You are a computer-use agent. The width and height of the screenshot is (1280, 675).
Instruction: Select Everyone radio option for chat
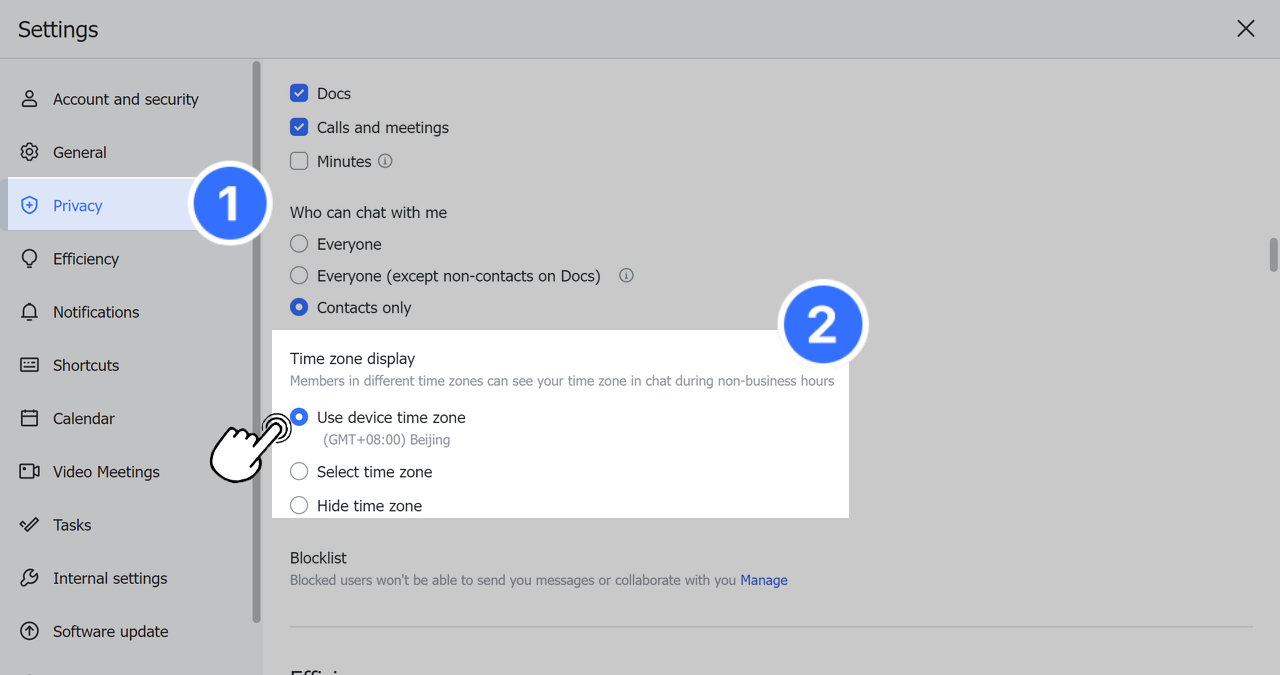[299, 244]
